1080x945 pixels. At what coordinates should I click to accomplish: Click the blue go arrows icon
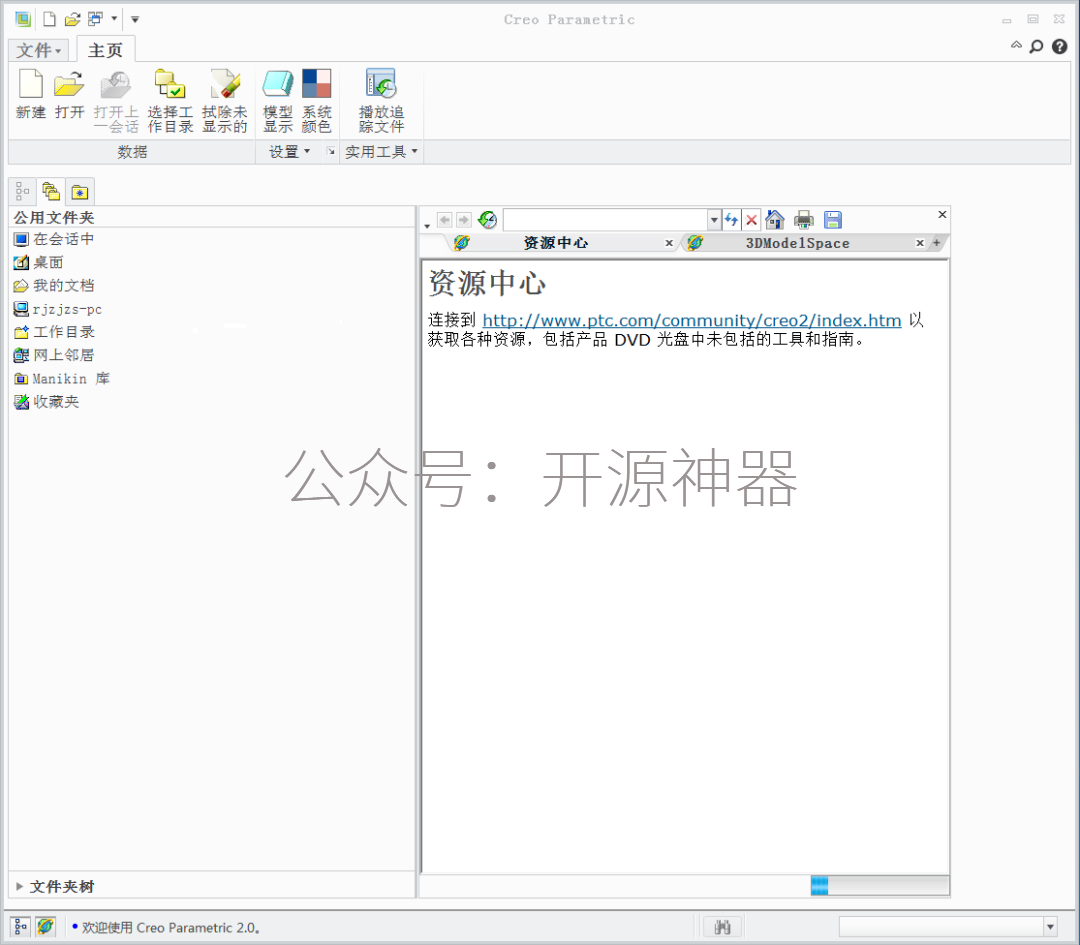click(x=731, y=220)
